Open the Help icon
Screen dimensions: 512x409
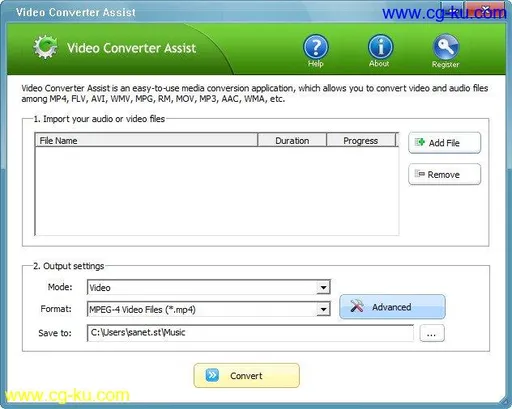tap(316, 47)
